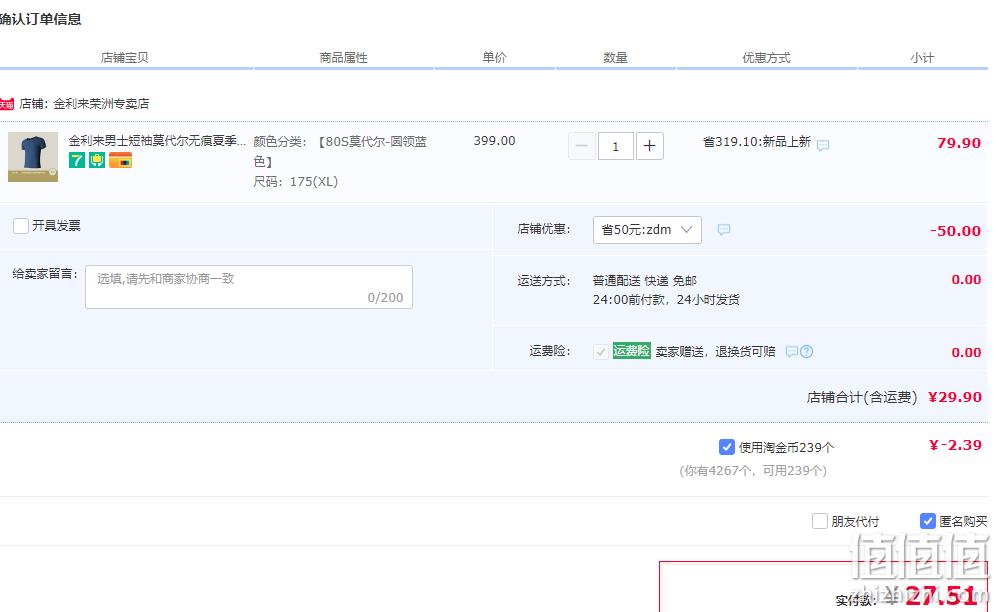
Task: Click the green shield guarantee badge
Action: 97,160
